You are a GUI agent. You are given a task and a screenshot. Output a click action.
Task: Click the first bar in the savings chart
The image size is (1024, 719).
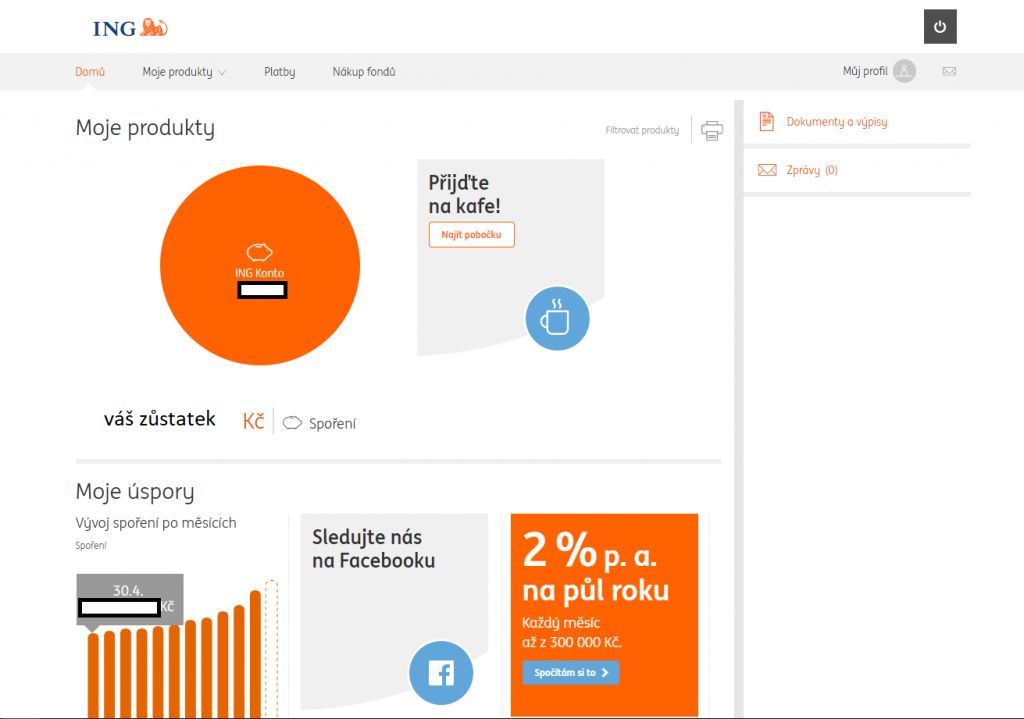tap(93, 675)
